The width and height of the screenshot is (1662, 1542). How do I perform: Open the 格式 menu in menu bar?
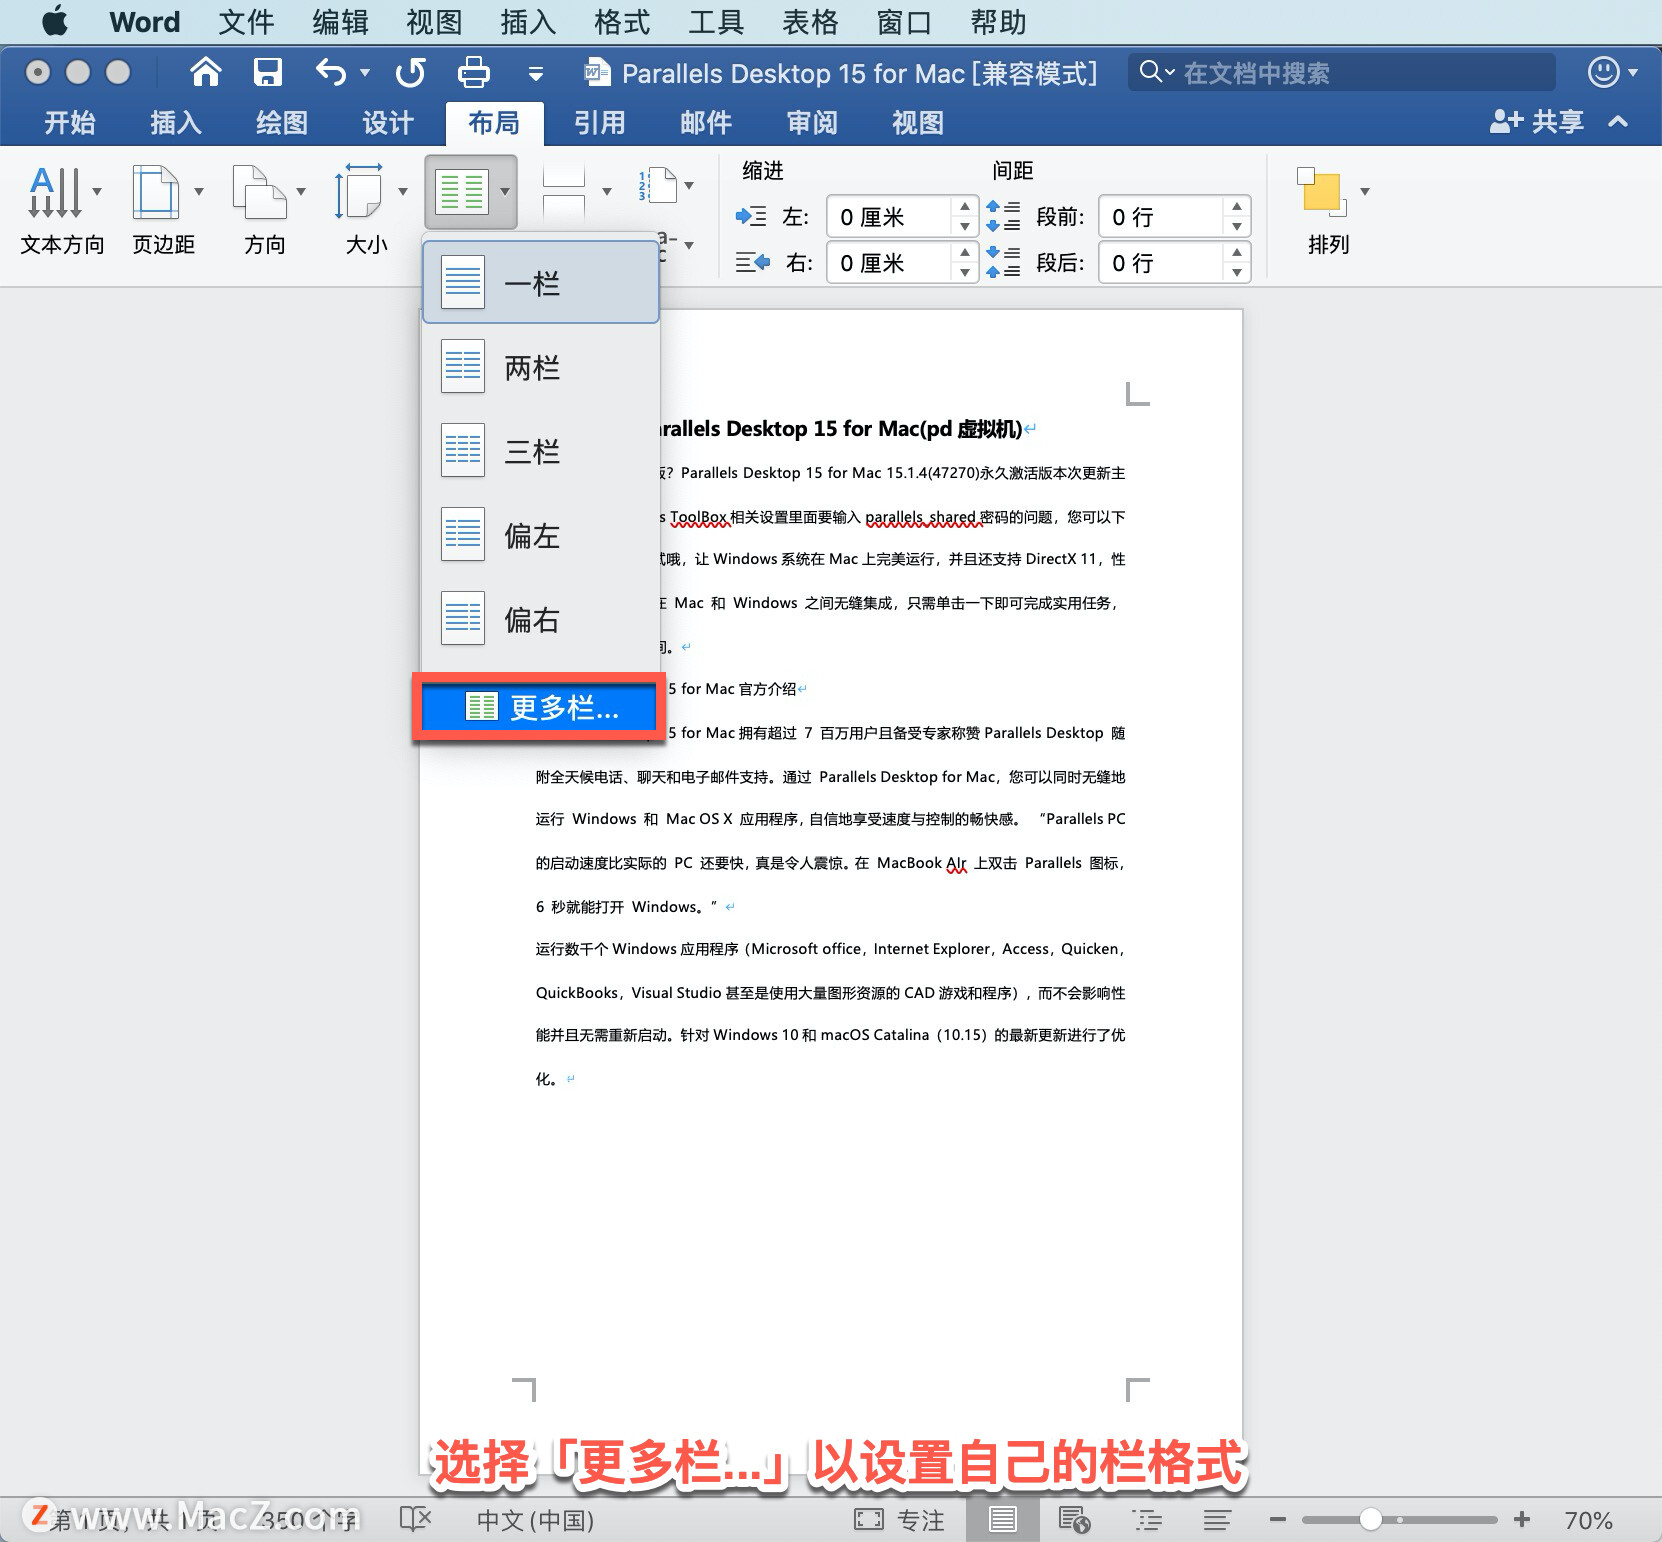tap(622, 22)
